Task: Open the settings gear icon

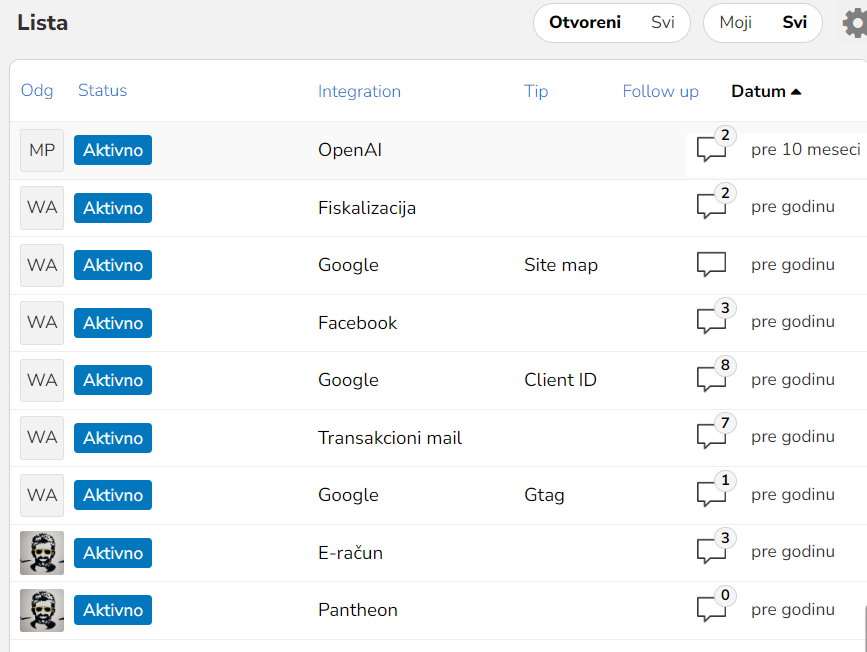Action: point(855,23)
